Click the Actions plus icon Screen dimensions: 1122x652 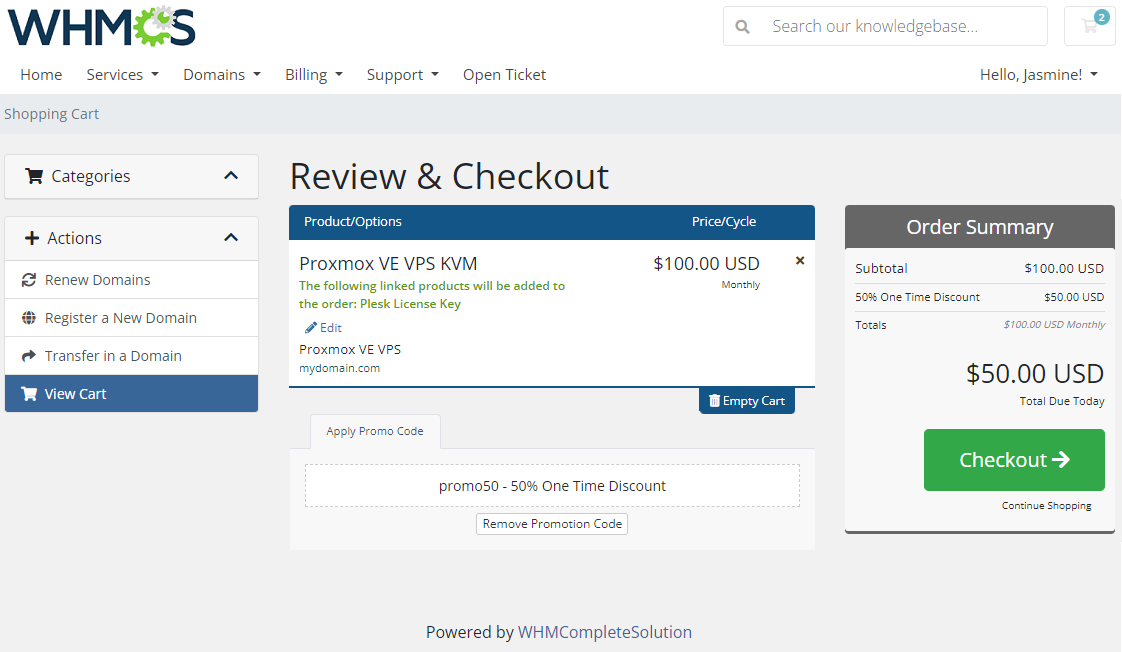point(31,238)
